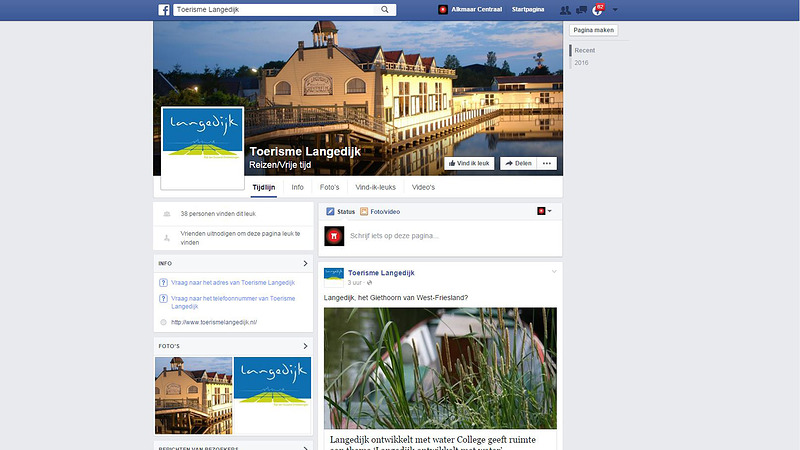This screenshot has width=800, height=450.
Task: Open the account dropdown arrow in top bar
Action: (615, 10)
